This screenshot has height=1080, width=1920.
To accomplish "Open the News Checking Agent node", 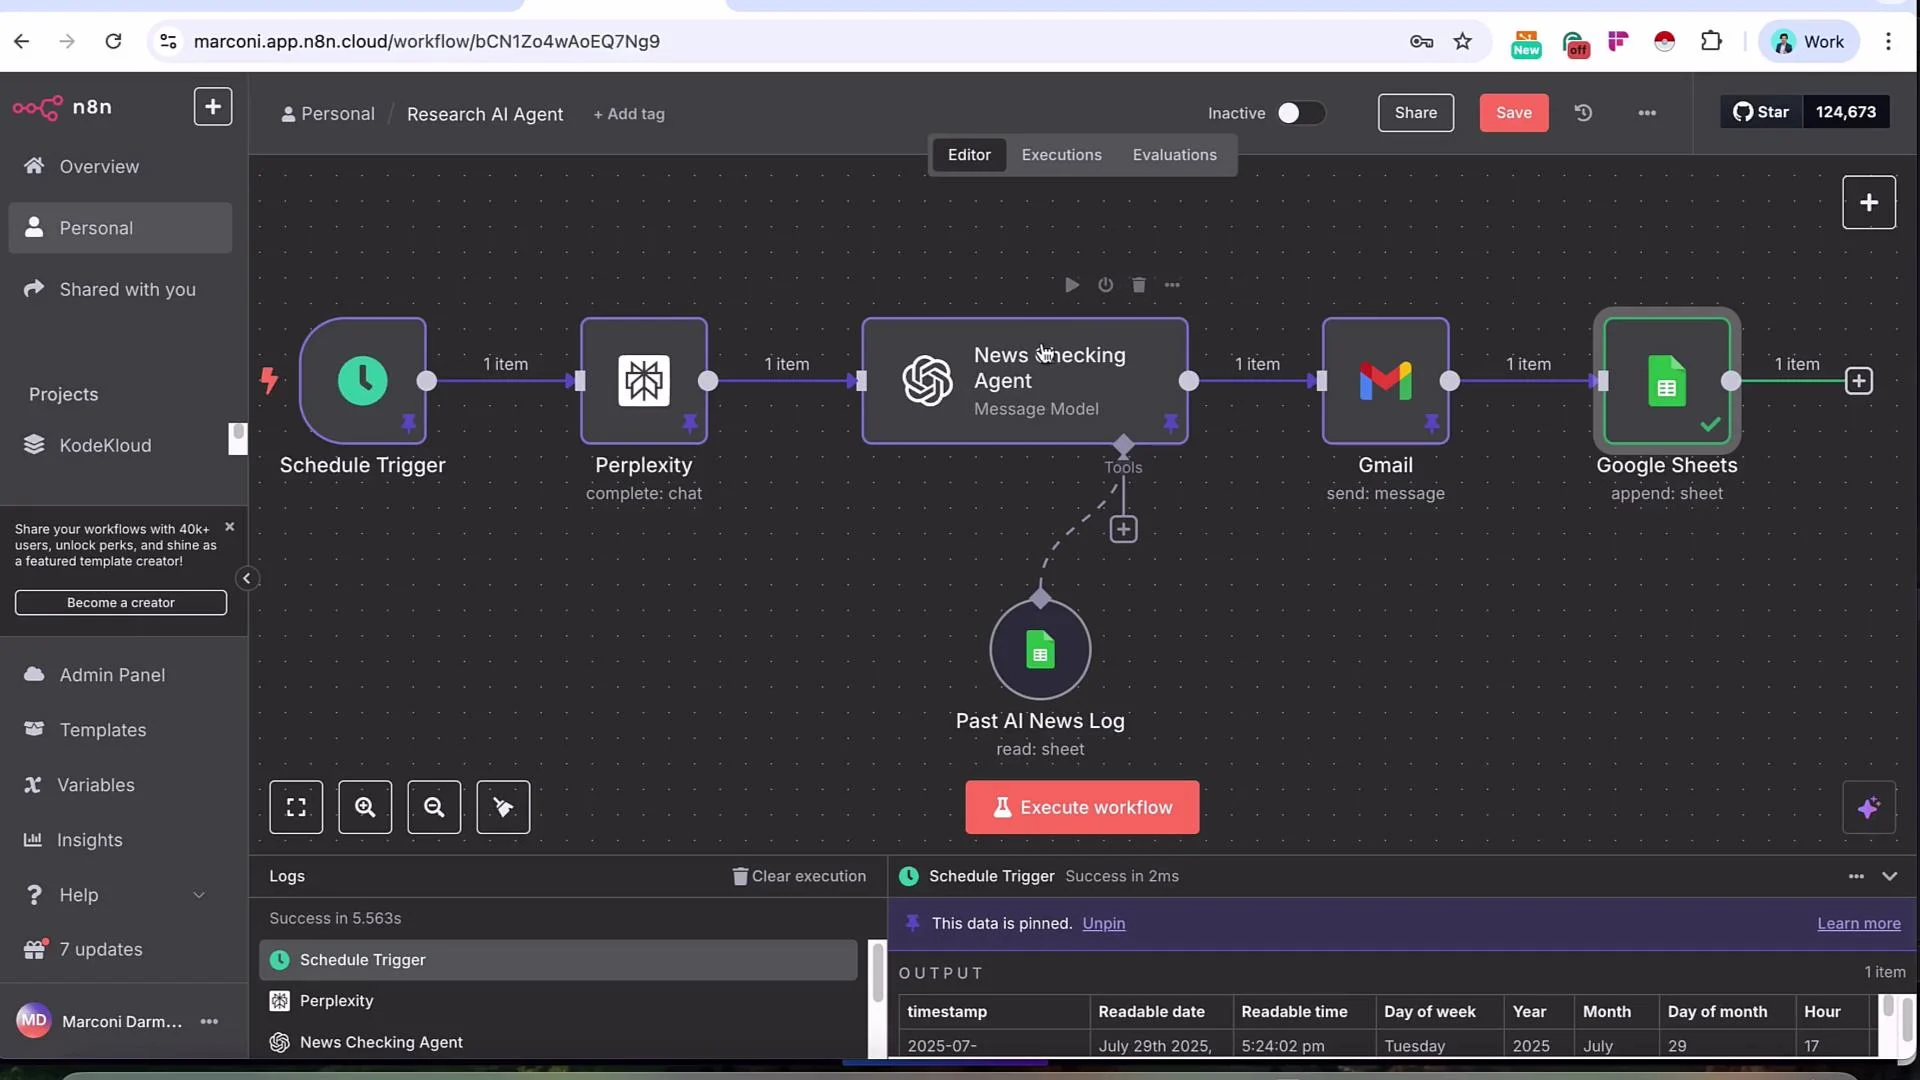I will tap(1025, 381).
